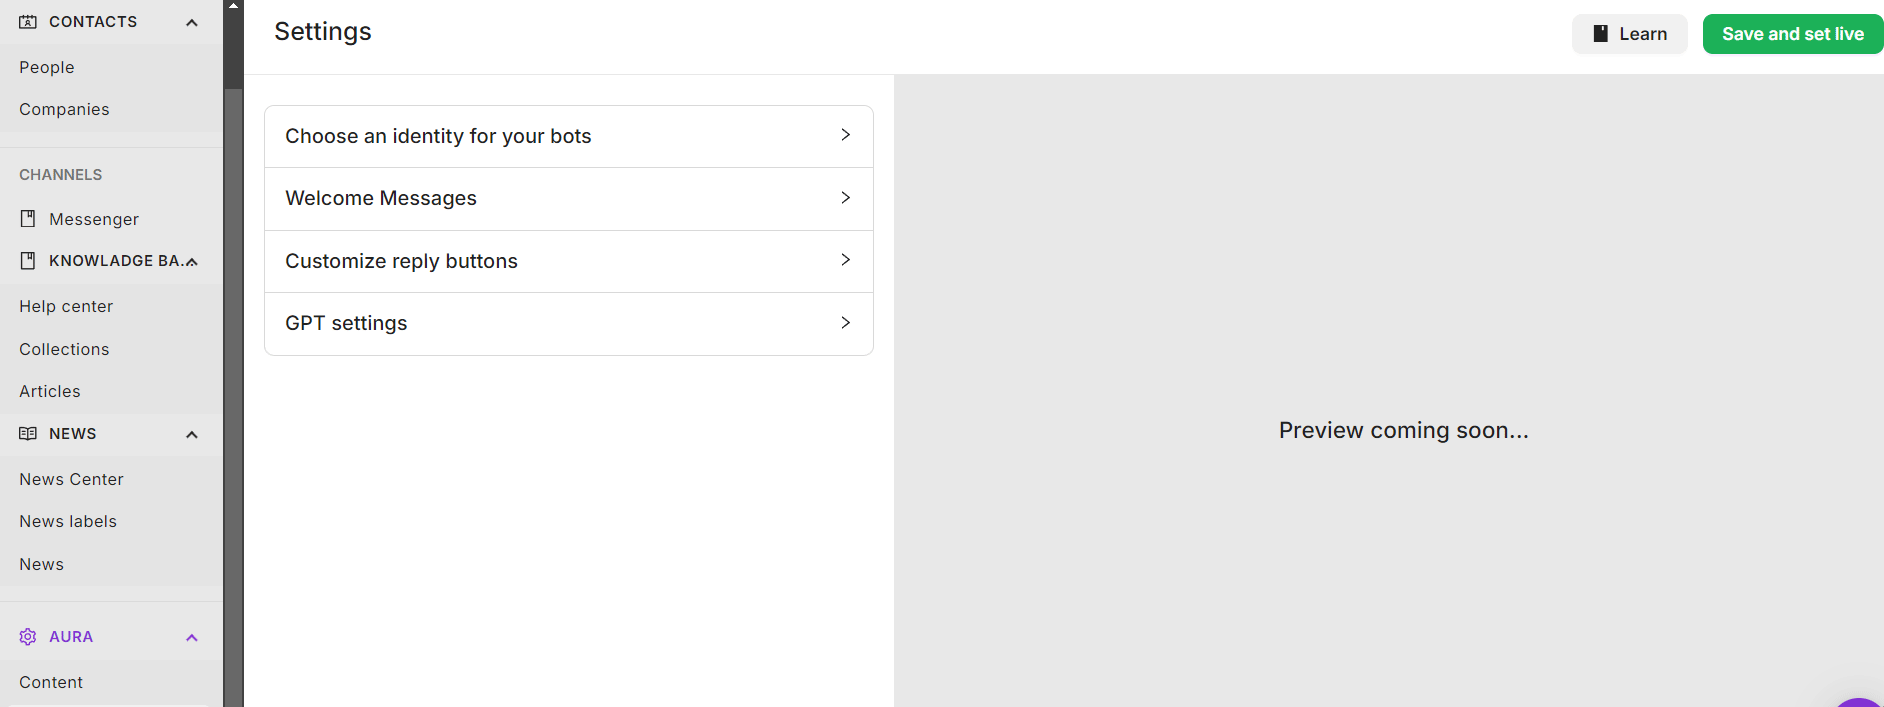This screenshot has height=707, width=1884.
Task: Expand the GPT settings row
Action: pyautogui.click(x=569, y=324)
